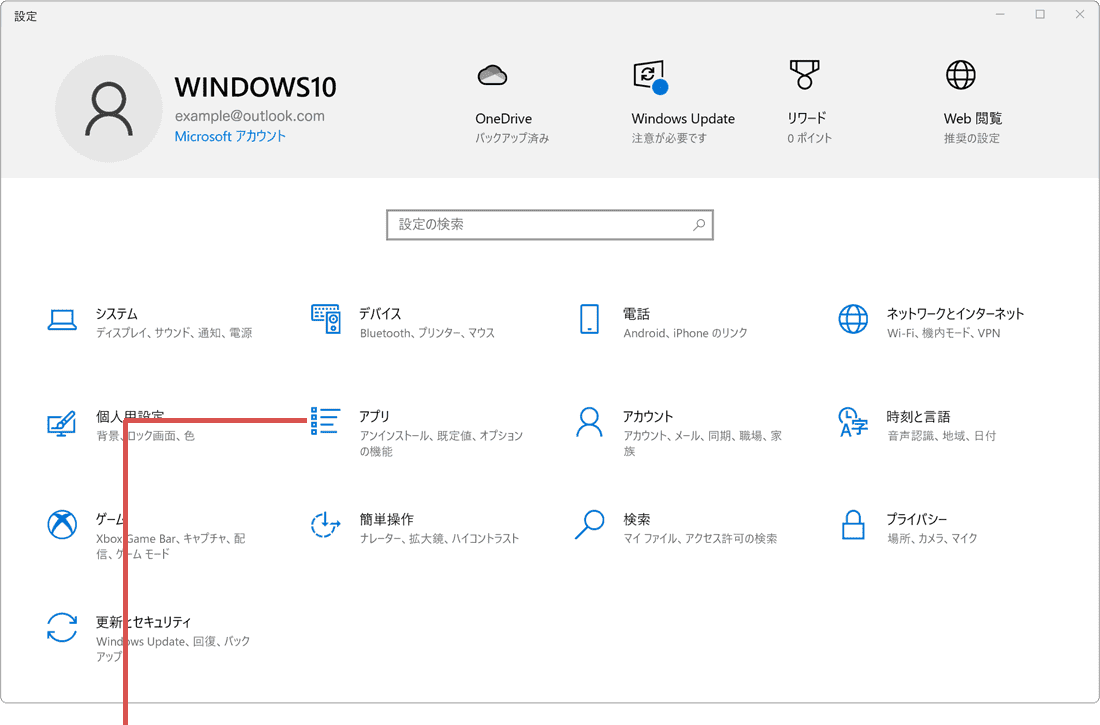
Task: Open the ネットワークとインターネット globe icon
Action: (853, 319)
